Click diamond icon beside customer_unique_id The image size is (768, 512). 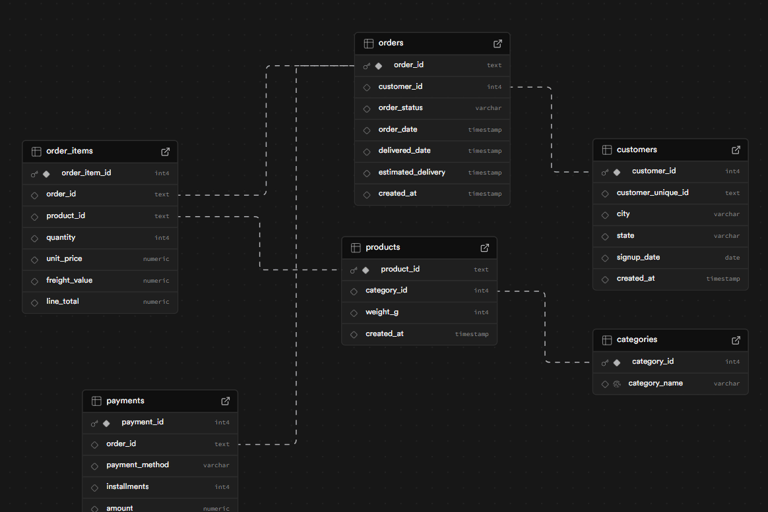point(605,194)
